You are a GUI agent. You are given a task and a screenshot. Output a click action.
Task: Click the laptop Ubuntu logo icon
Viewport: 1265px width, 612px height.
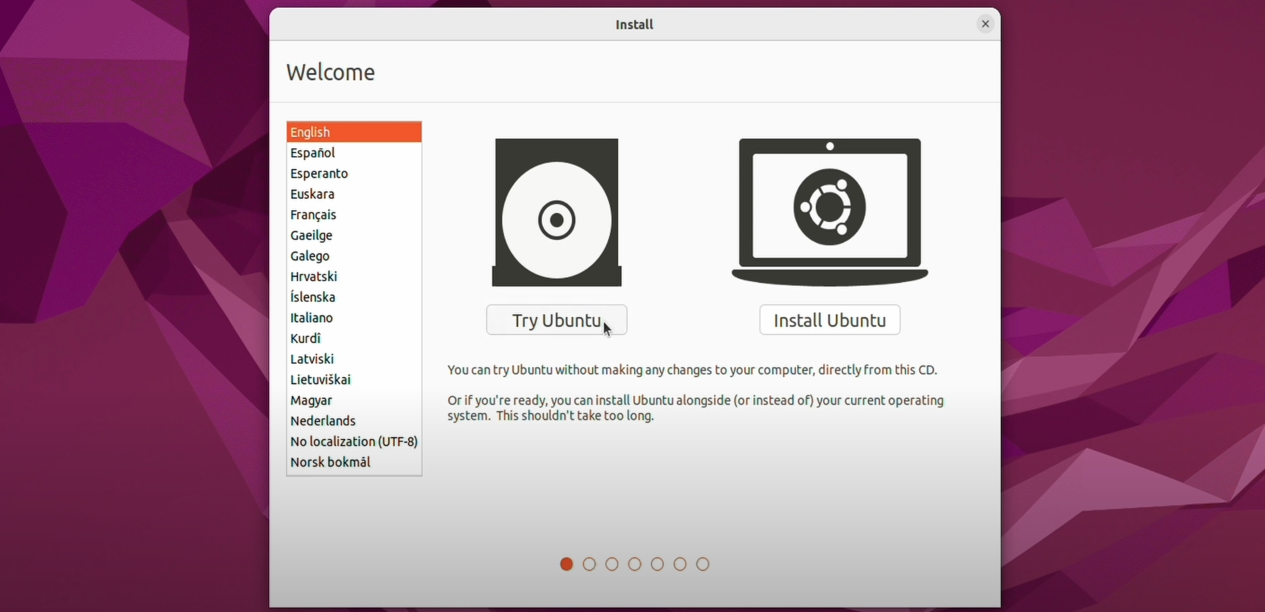coord(830,212)
